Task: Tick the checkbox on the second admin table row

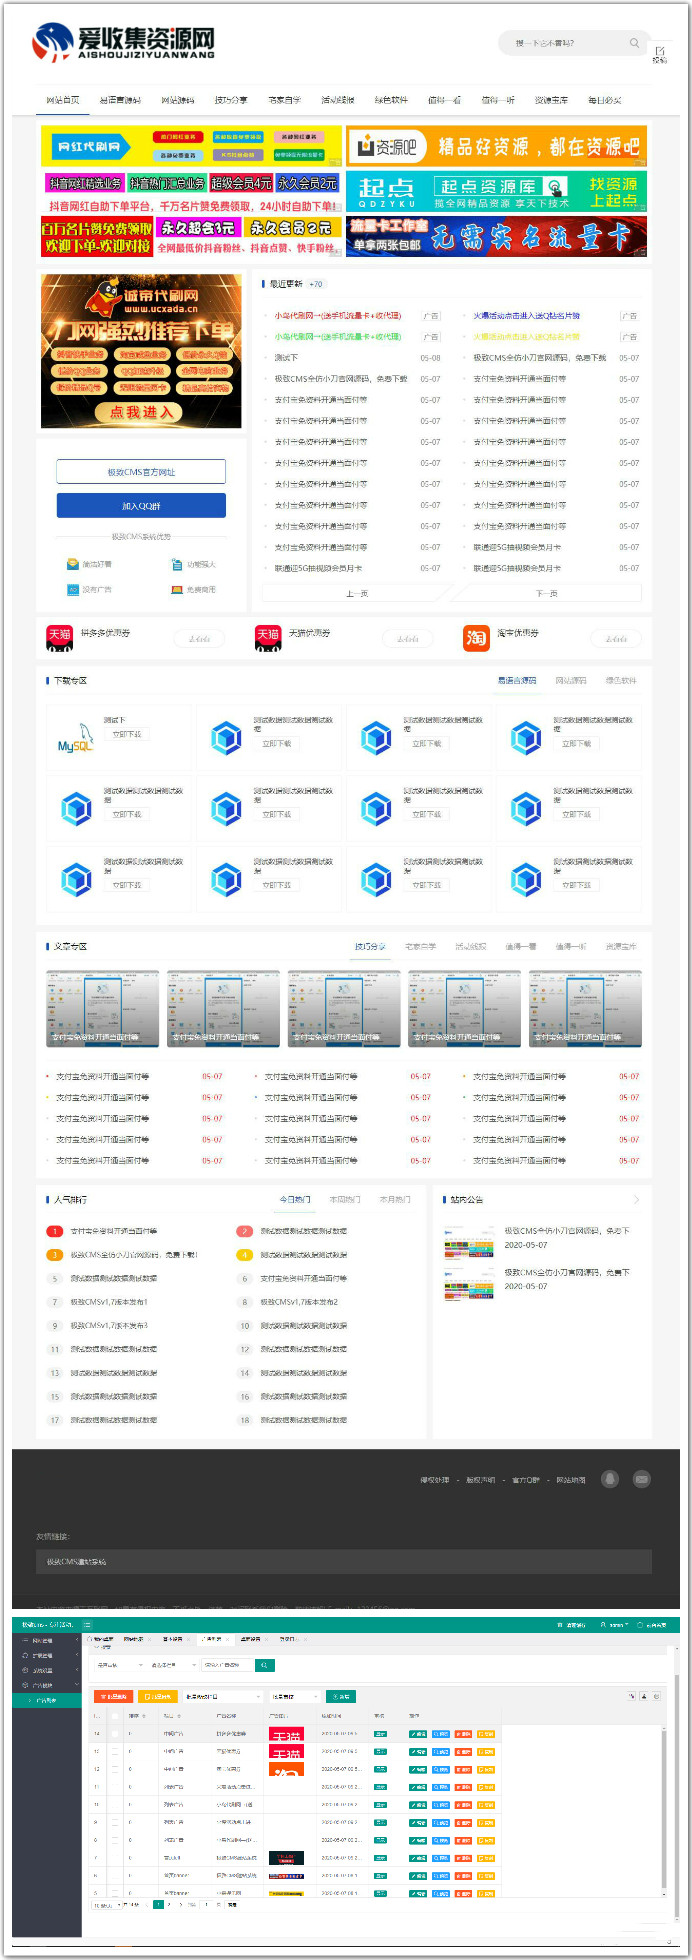Action: tap(115, 1751)
